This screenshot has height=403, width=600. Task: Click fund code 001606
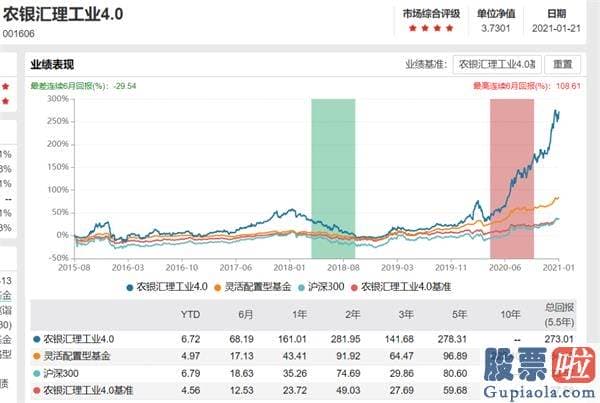tap(19, 34)
